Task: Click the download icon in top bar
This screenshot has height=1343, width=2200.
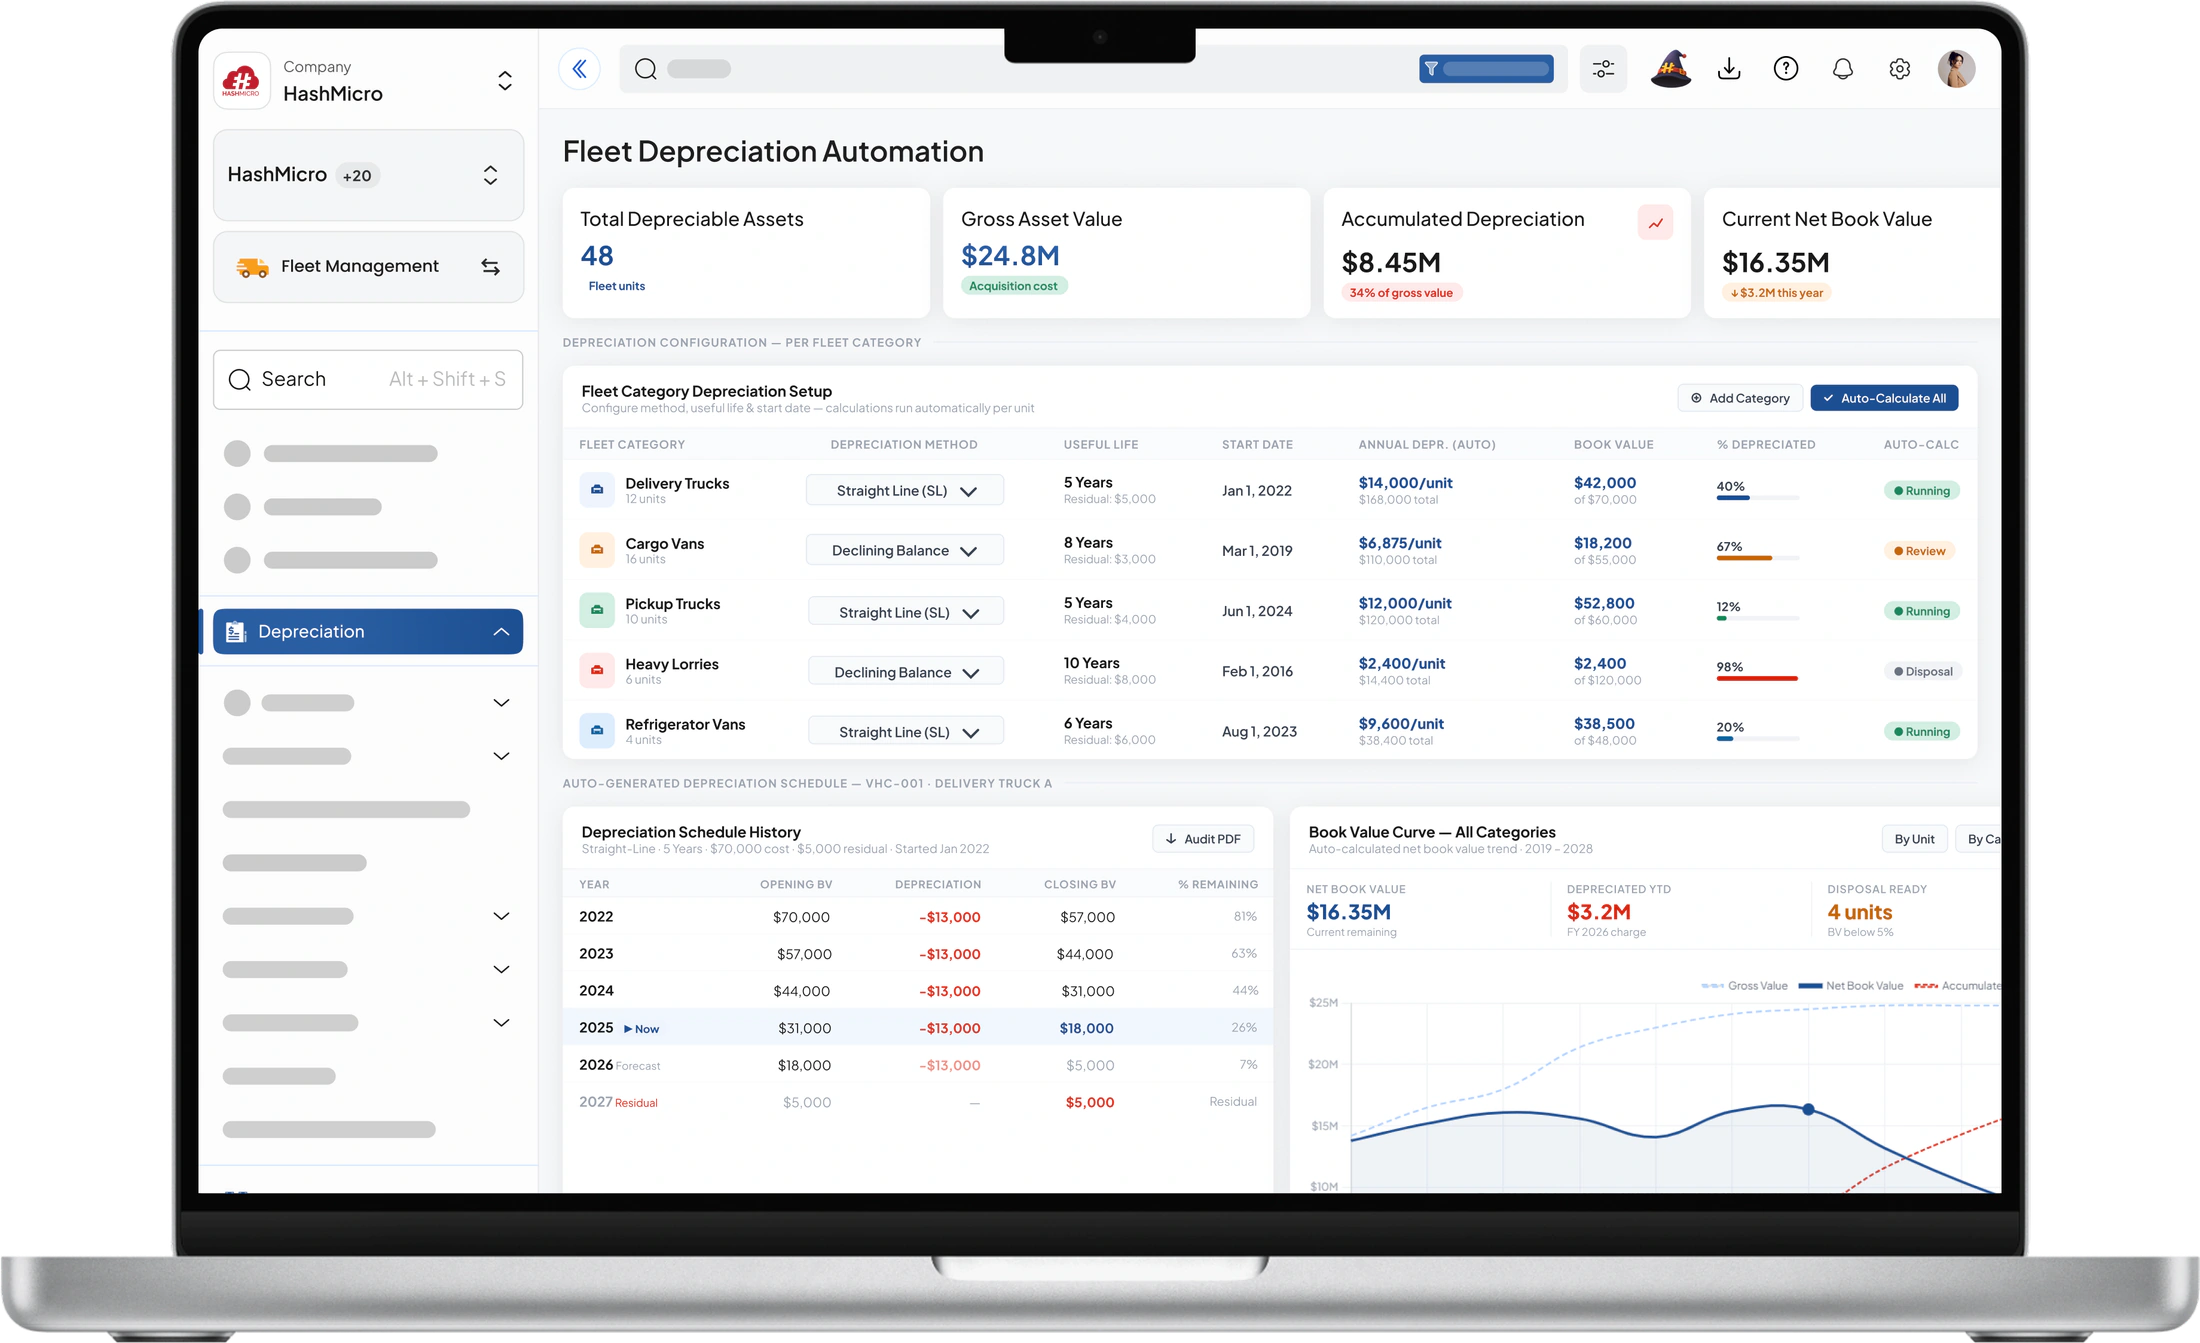Action: click(x=1729, y=69)
